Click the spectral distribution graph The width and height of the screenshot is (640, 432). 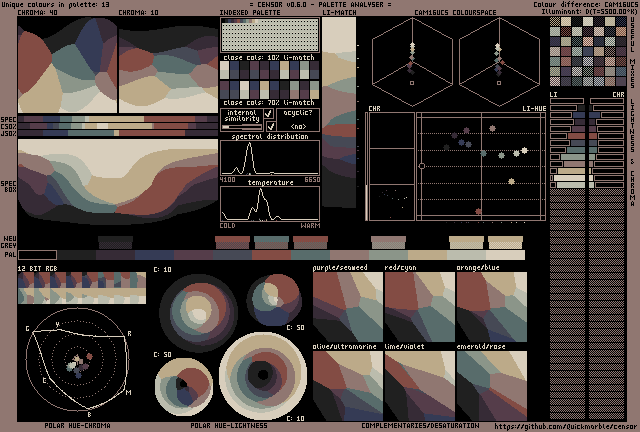click(x=269, y=158)
